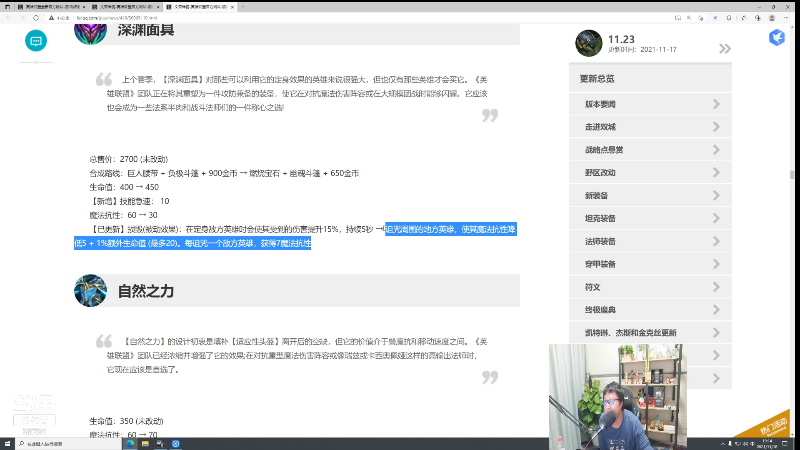
Task: Click the 自然之力 heading text
Action: click(146, 291)
